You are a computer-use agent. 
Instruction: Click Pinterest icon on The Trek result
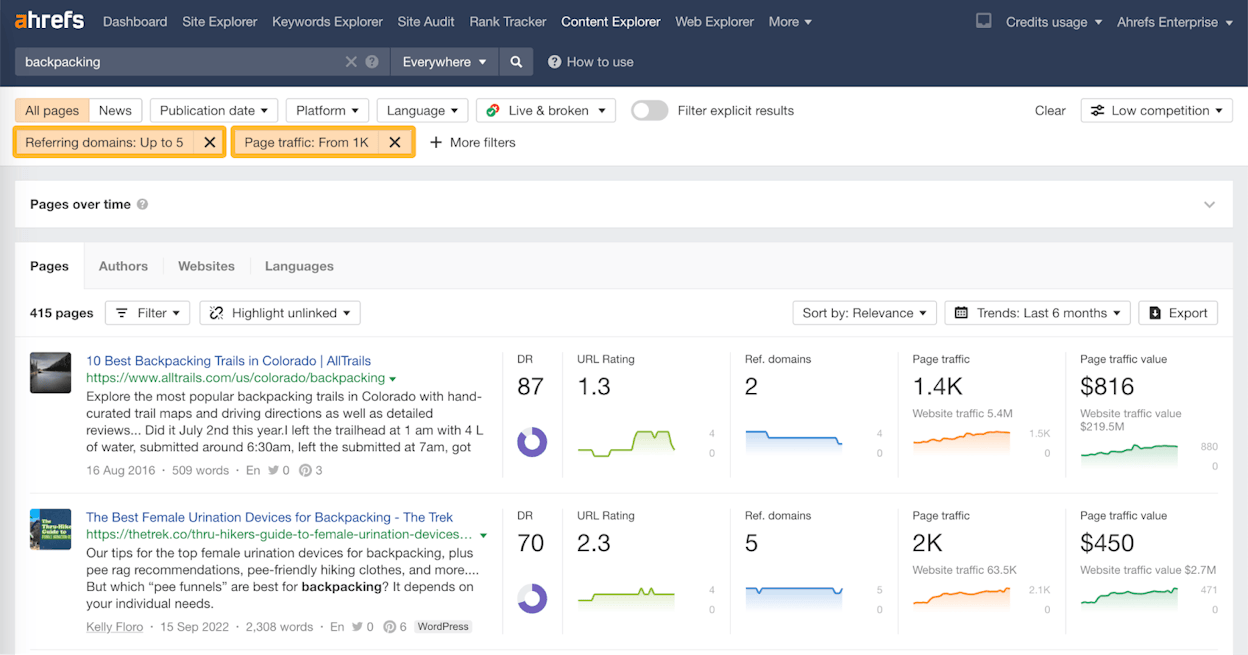[389, 627]
